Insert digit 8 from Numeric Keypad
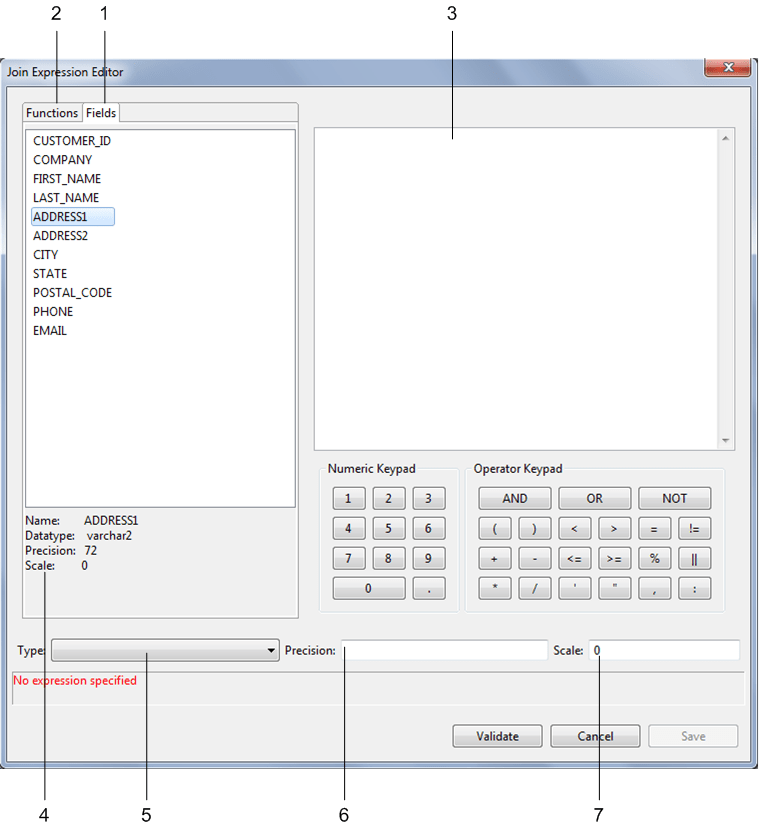Screen dimensions: 759x828 pos(389,559)
